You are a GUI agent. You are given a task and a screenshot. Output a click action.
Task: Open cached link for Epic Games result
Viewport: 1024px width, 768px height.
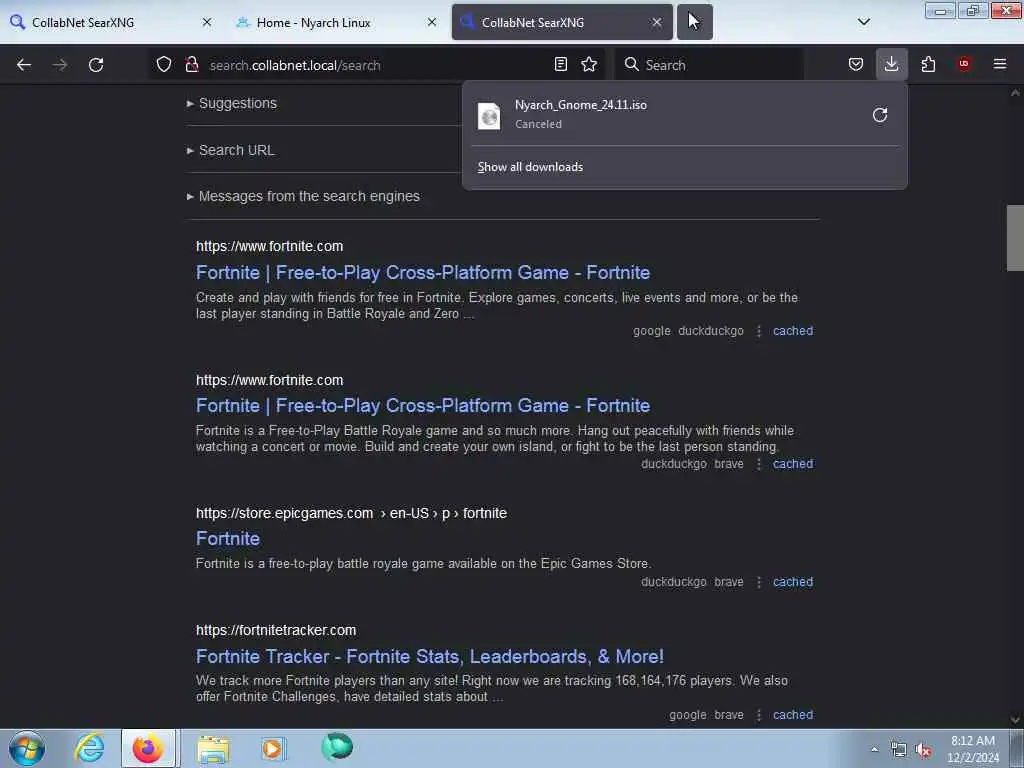[x=793, y=582]
